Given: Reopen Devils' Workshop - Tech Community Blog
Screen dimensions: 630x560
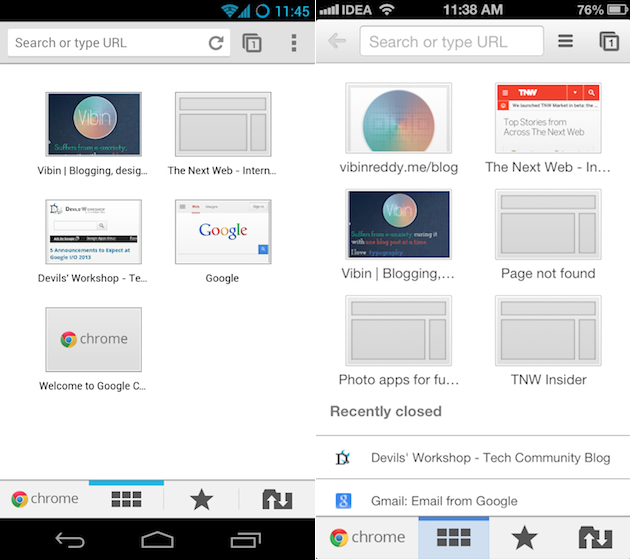Looking at the screenshot, I should coord(473,457).
